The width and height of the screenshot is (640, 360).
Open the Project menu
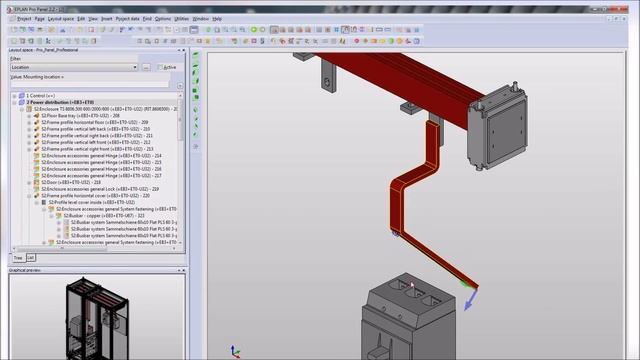24,19
